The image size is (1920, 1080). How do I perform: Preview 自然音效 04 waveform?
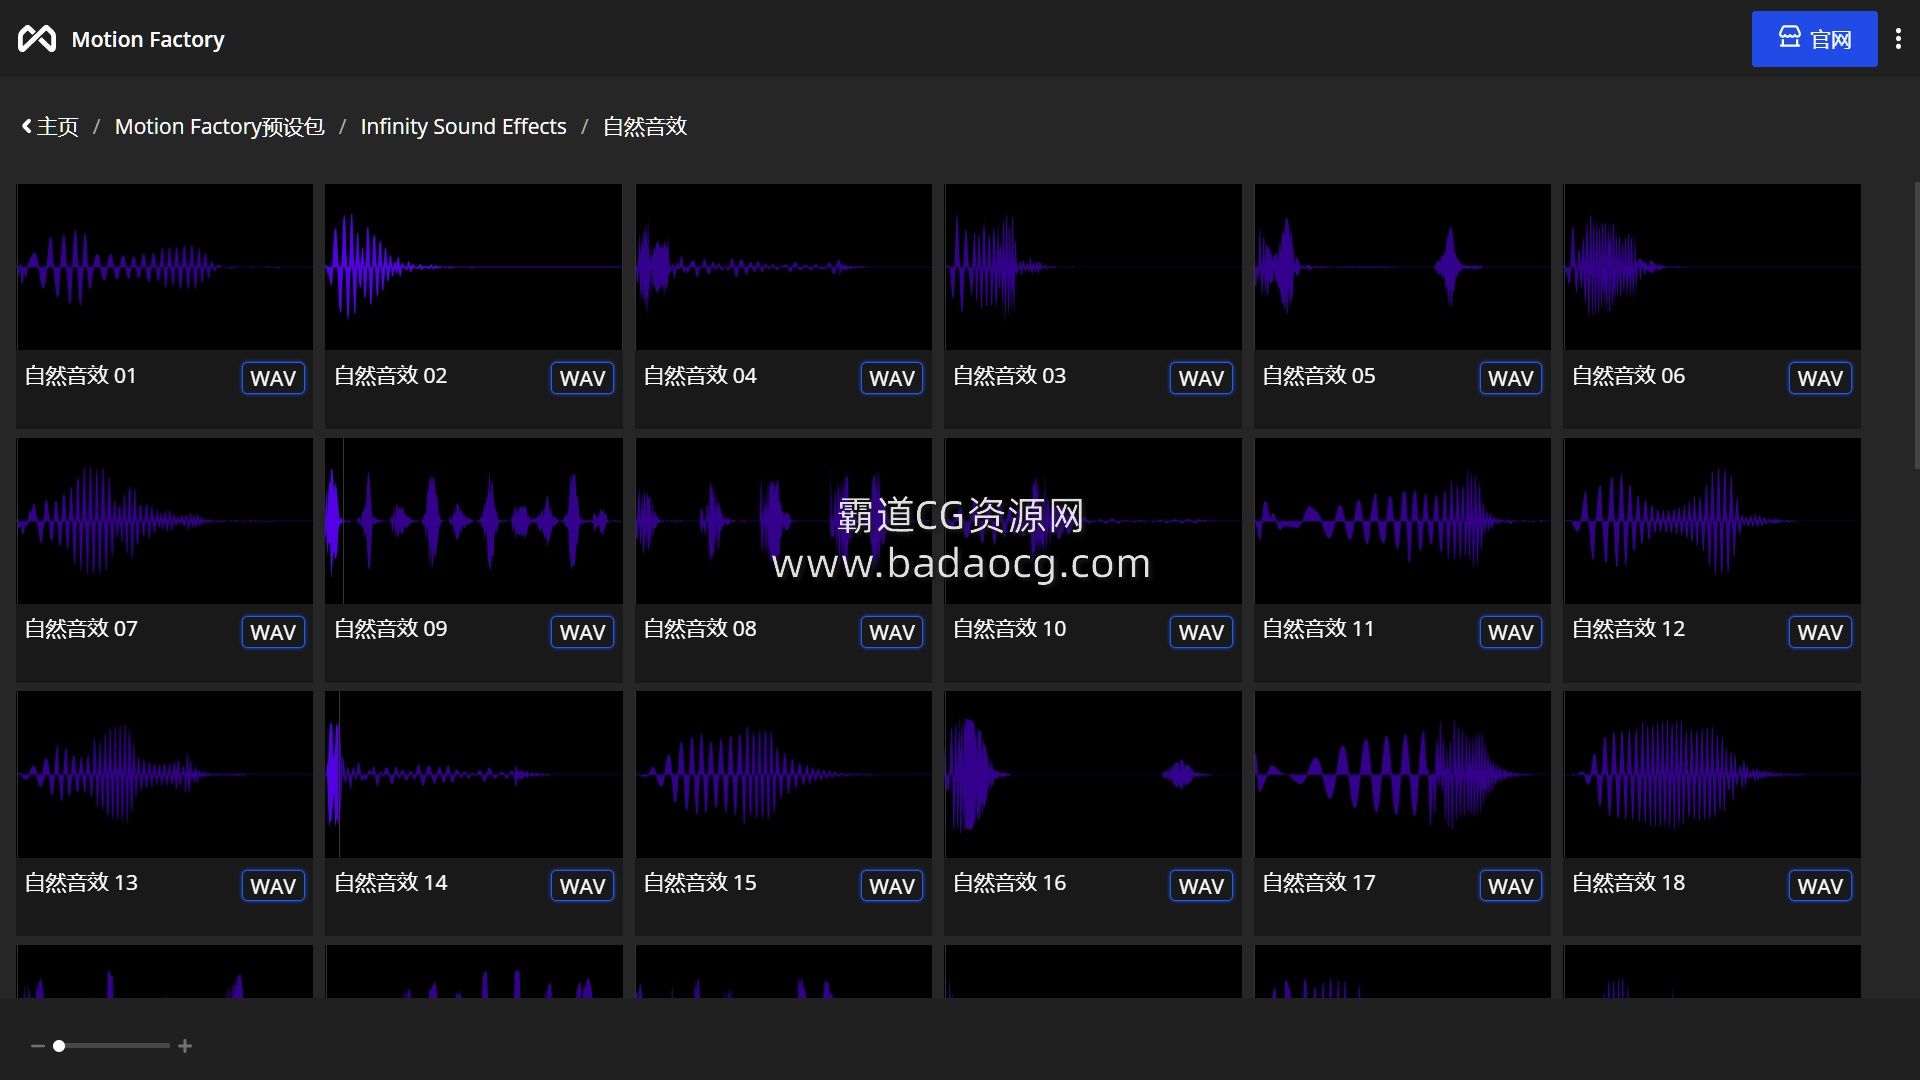pyautogui.click(x=784, y=267)
